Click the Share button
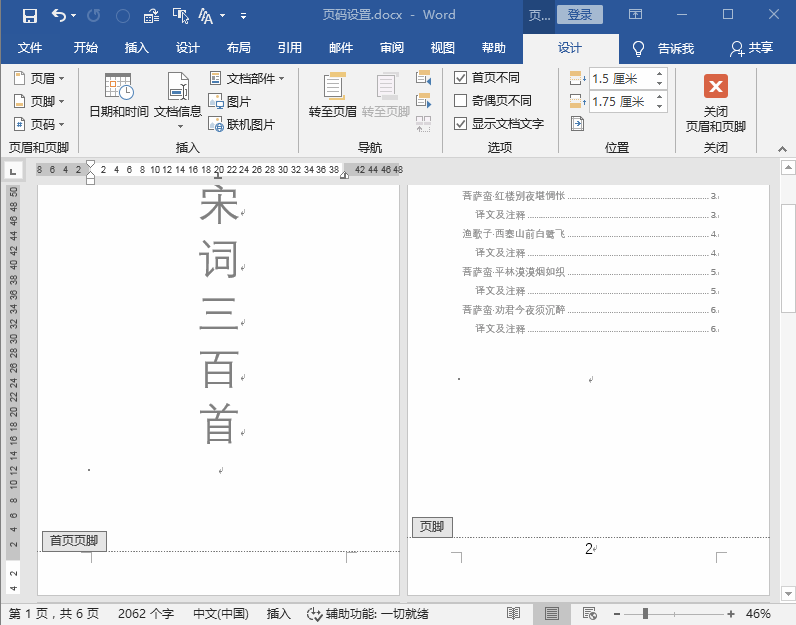 (x=752, y=48)
